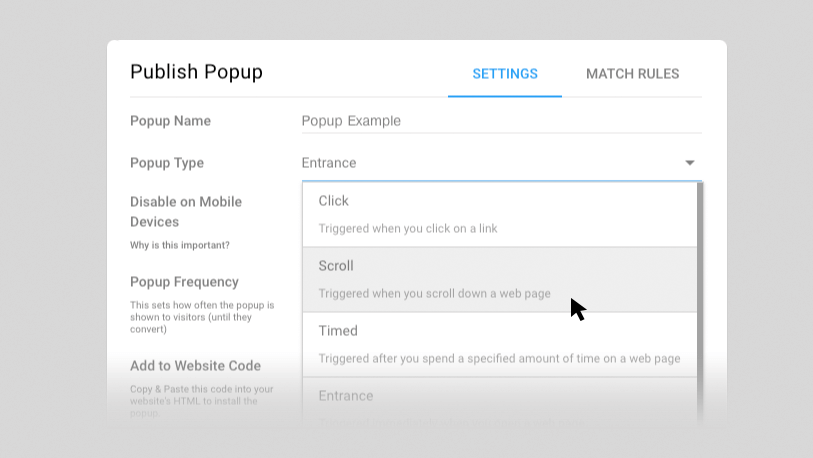The width and height of the screenshot is (813, 458).
Task: Click the Publish Popup dialog title
Action: coord(196,72)
